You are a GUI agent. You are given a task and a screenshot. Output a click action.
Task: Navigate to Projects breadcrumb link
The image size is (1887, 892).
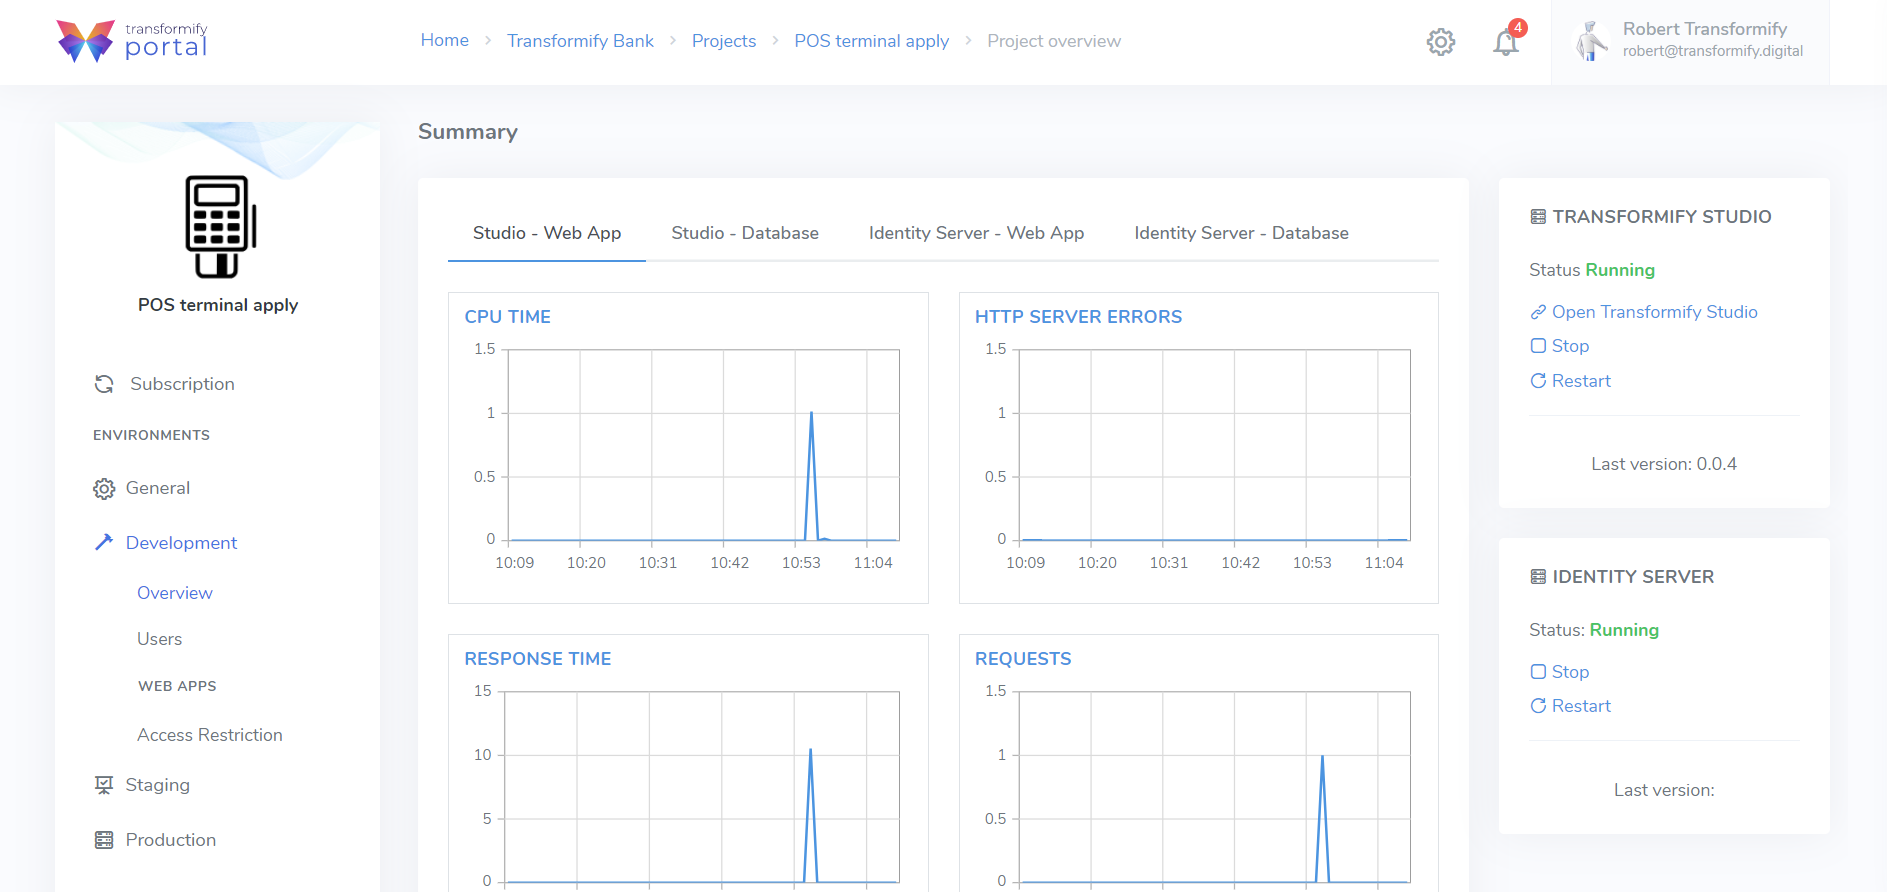pyautogui.click(x=724, y=41)
